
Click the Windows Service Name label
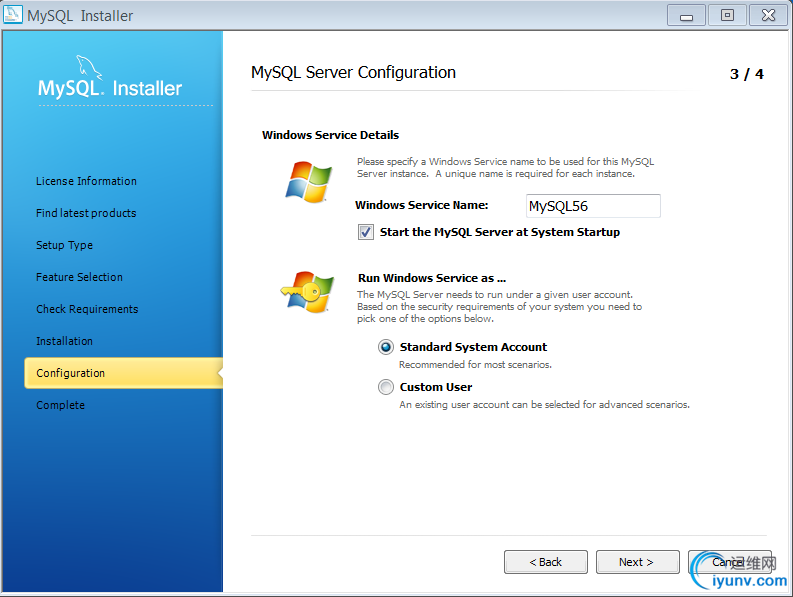coord(421,205)
